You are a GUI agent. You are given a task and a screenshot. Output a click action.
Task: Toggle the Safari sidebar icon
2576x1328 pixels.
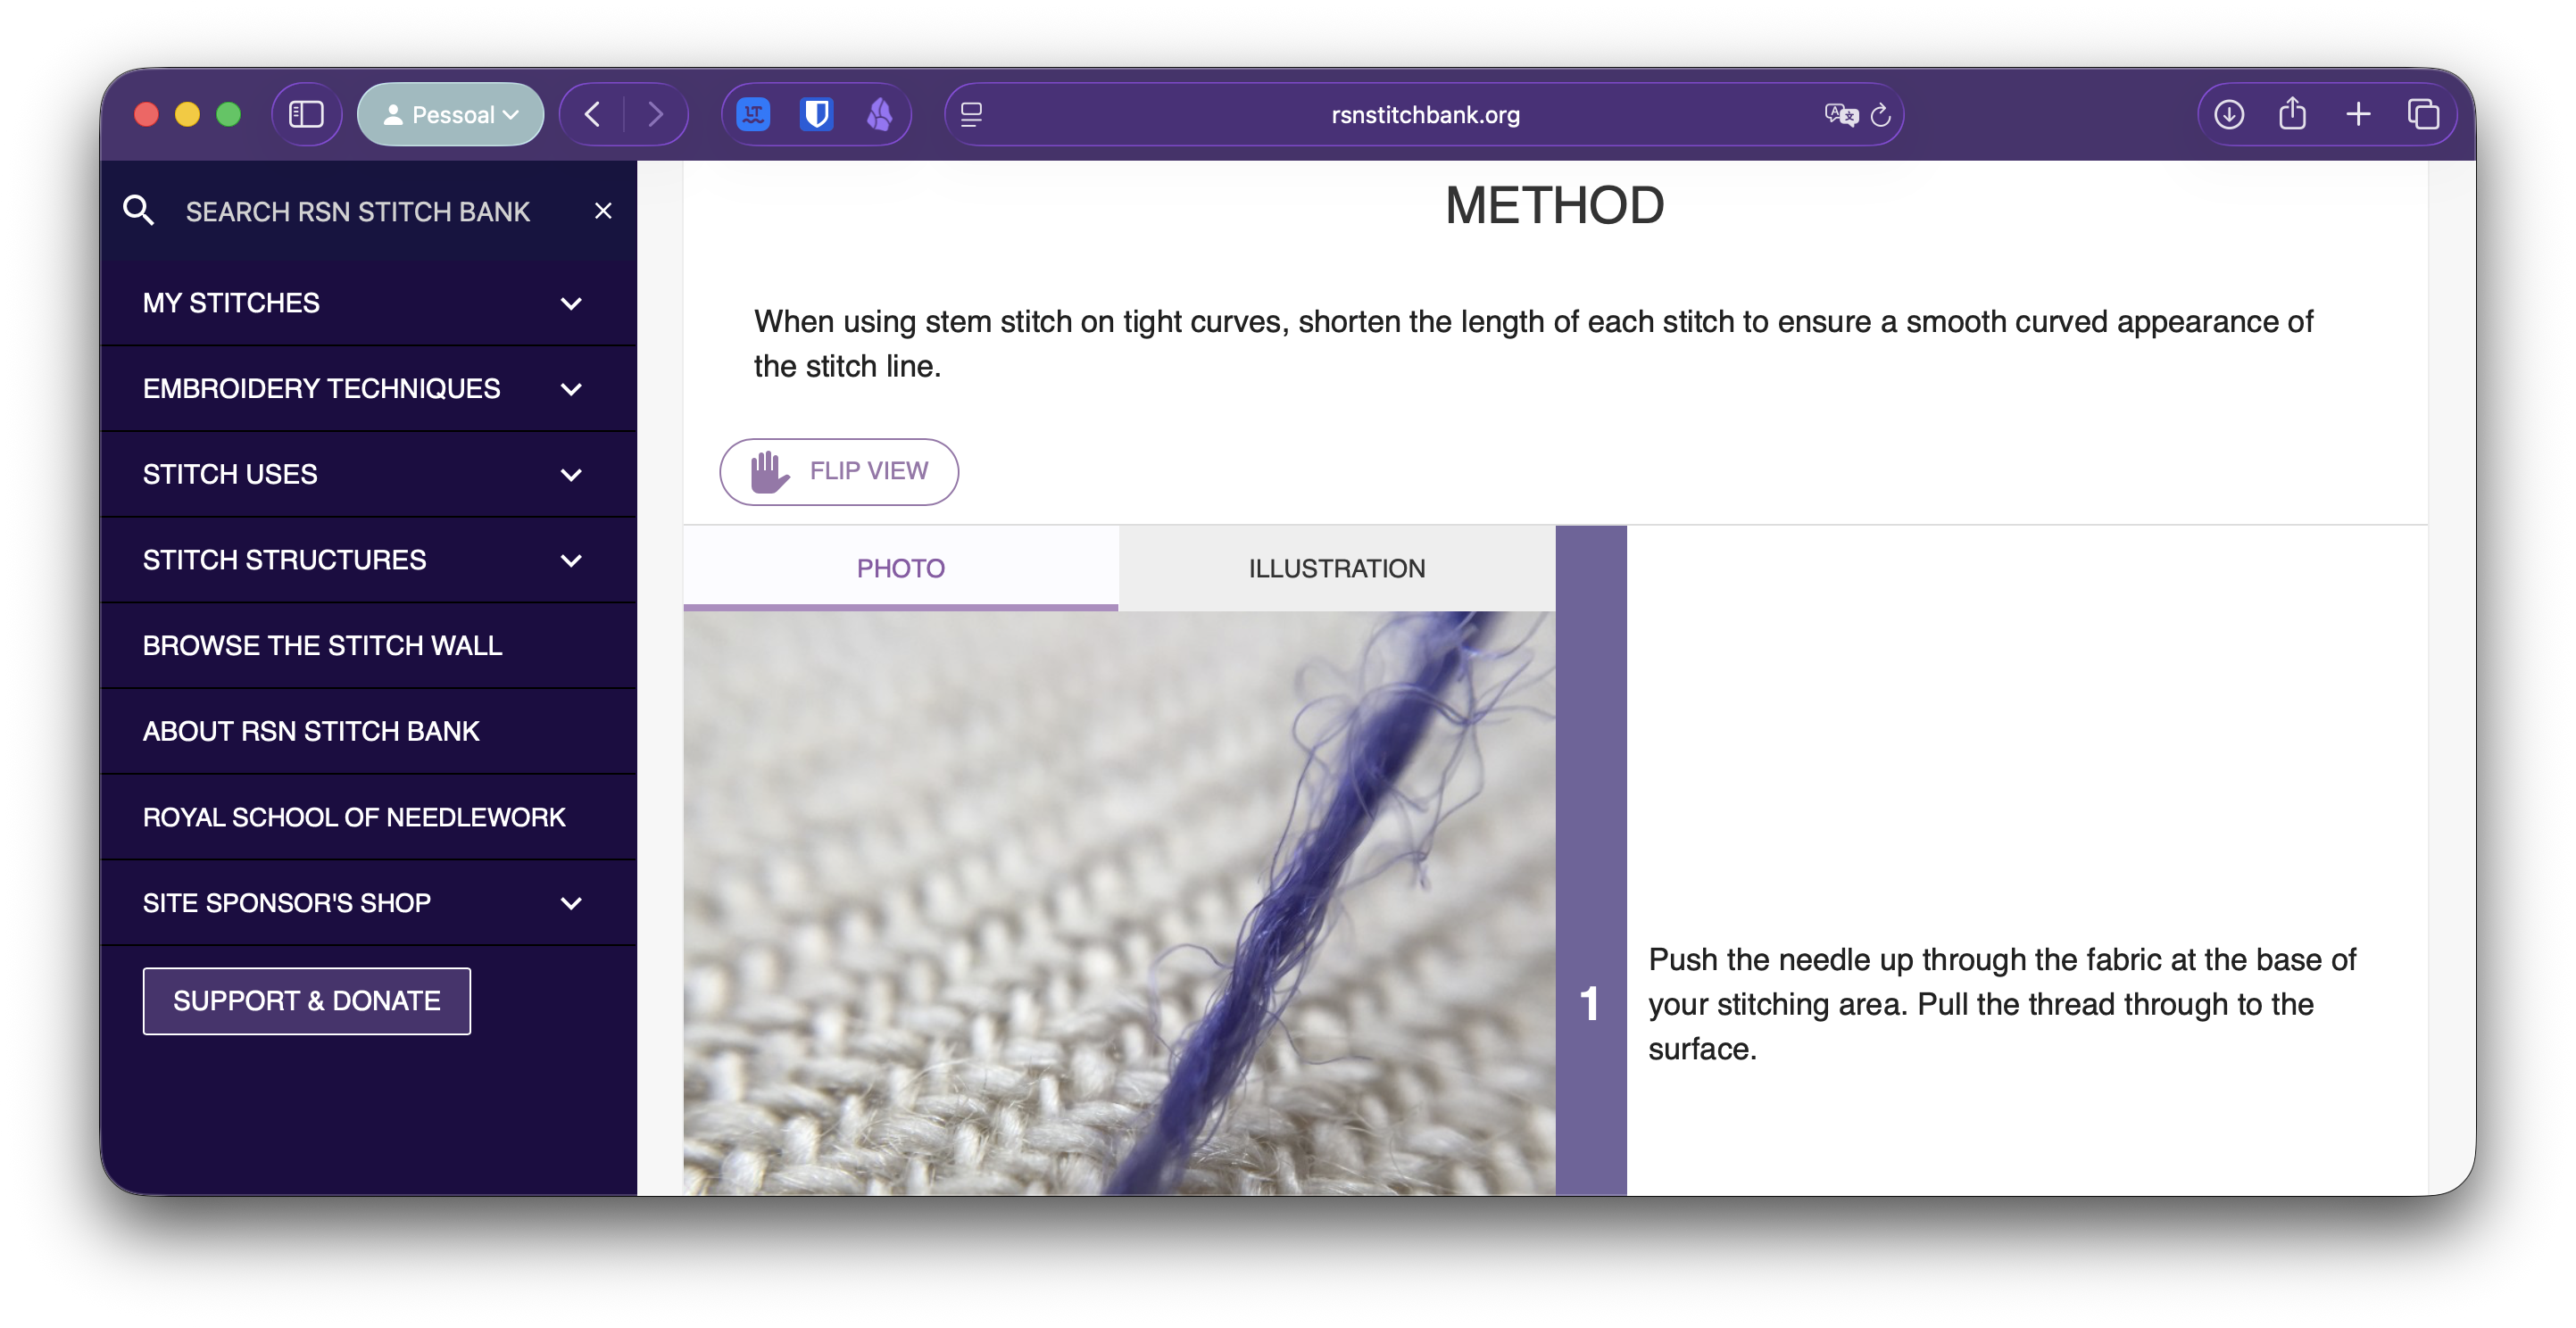[x=306, y=115]
